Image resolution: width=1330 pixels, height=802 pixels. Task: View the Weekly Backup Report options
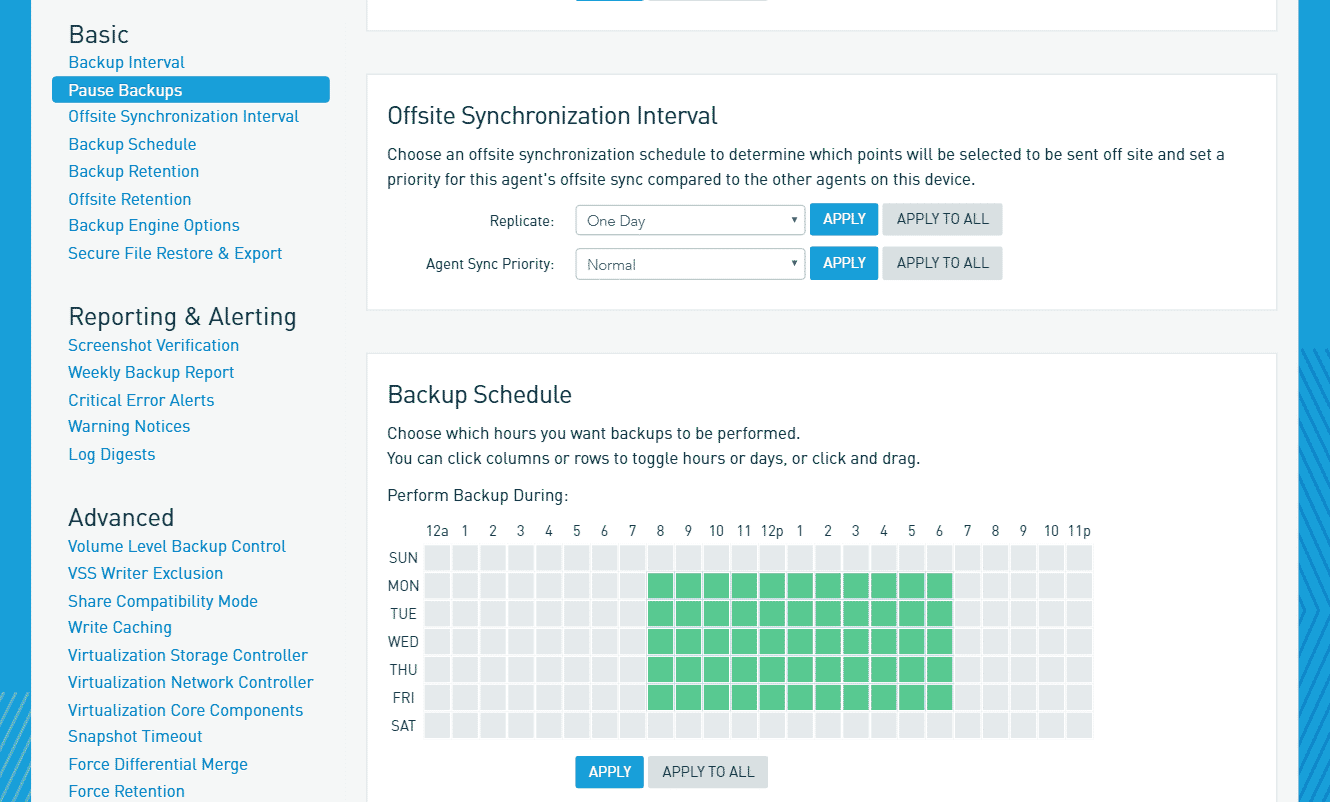click(150, 372)
